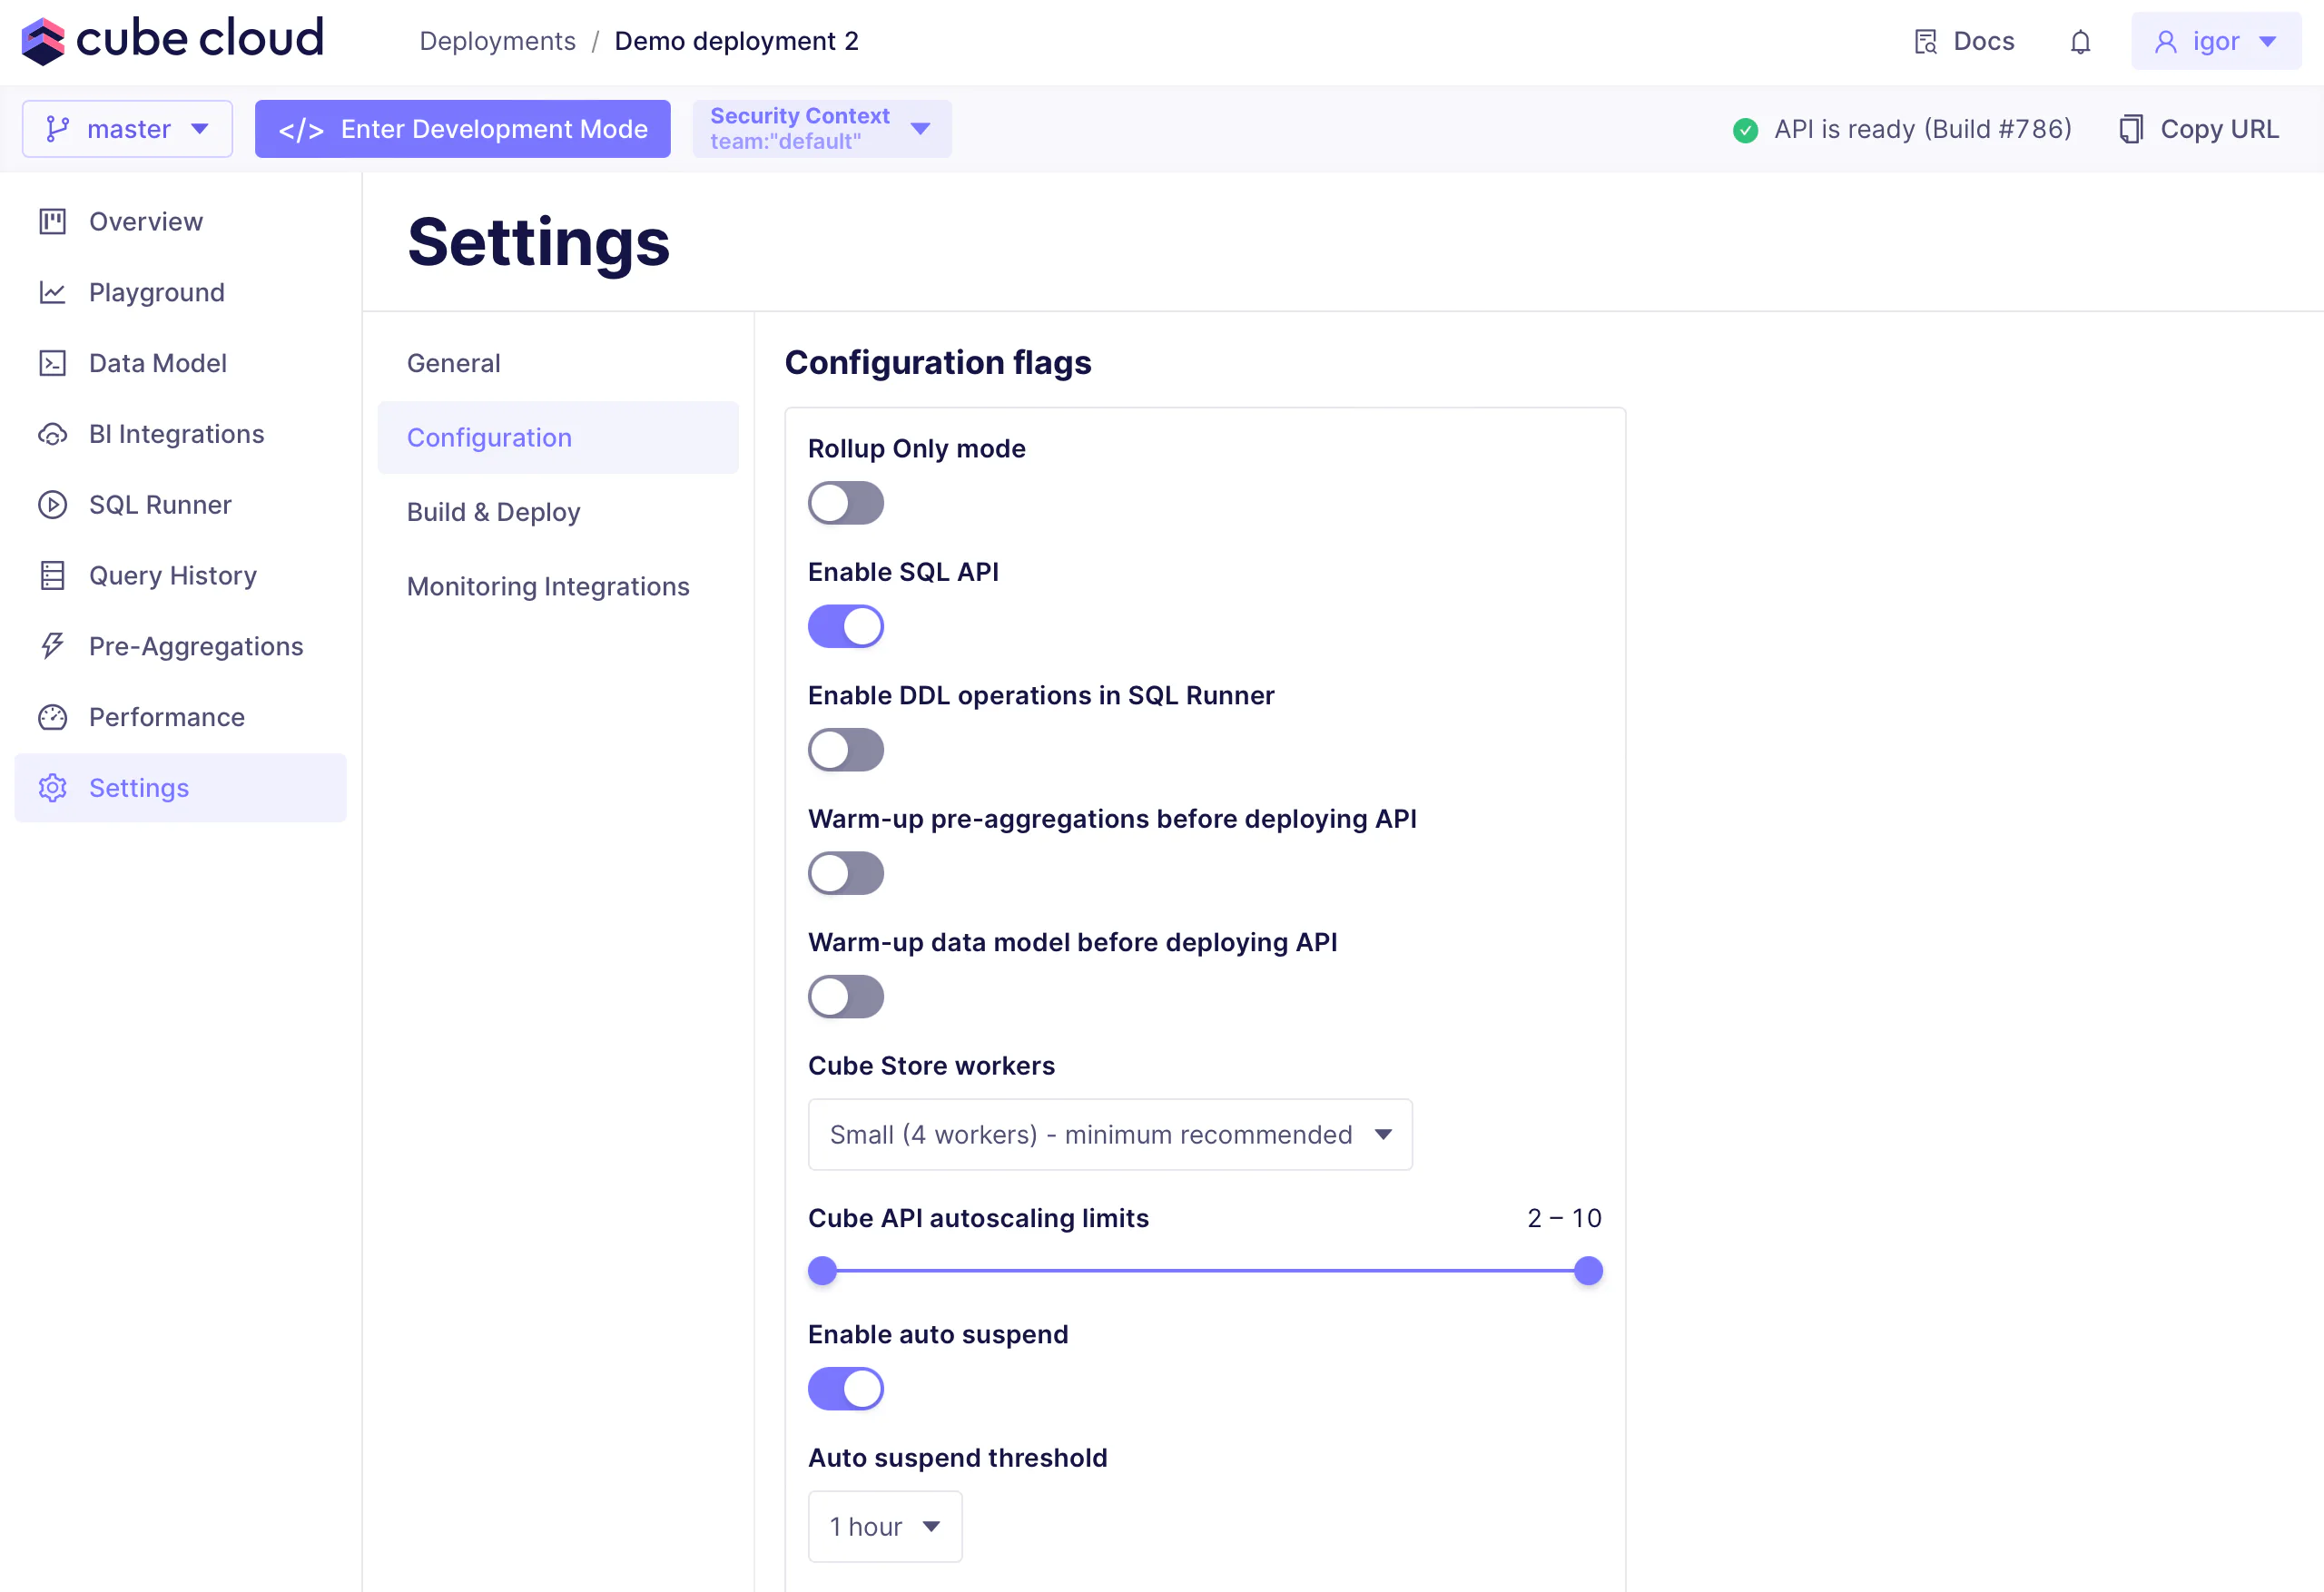This screenshot has width=2324, height=1592.
Task: Click the cube cloud logo
Action: pyautogui.click(x=172, y=40)
